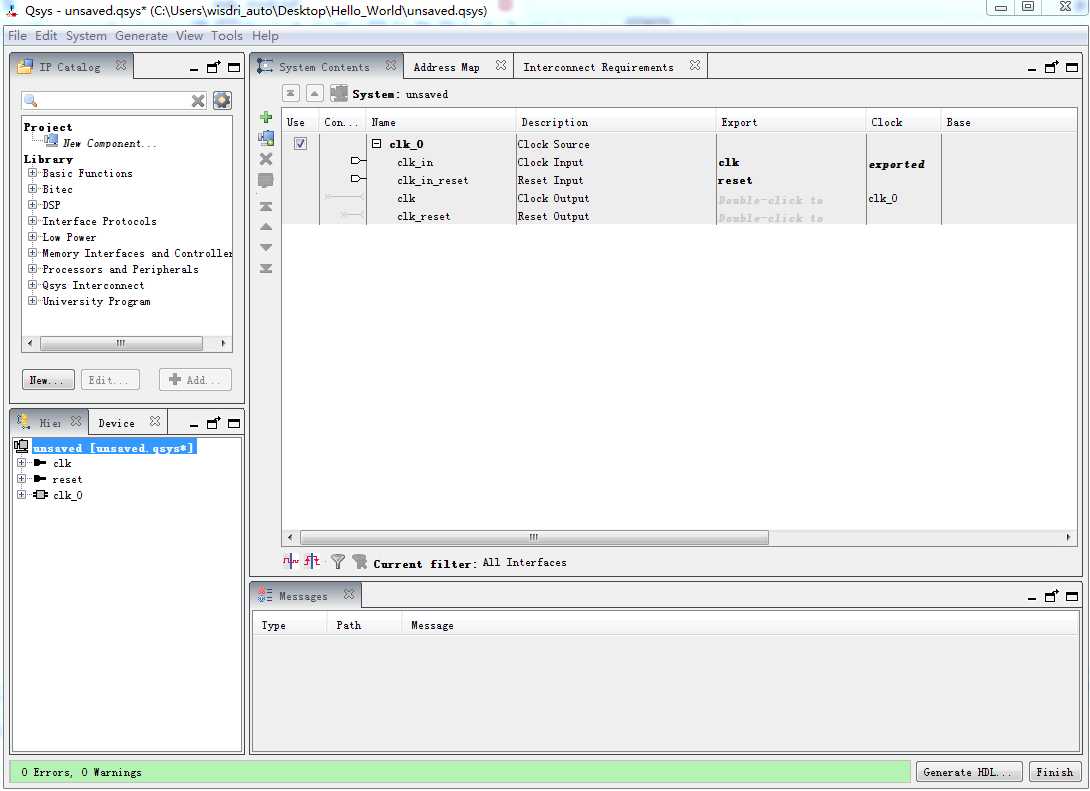Expand clk node in Hierarchy
Viewport: 1090px width, 791px height.
(22, 462)
